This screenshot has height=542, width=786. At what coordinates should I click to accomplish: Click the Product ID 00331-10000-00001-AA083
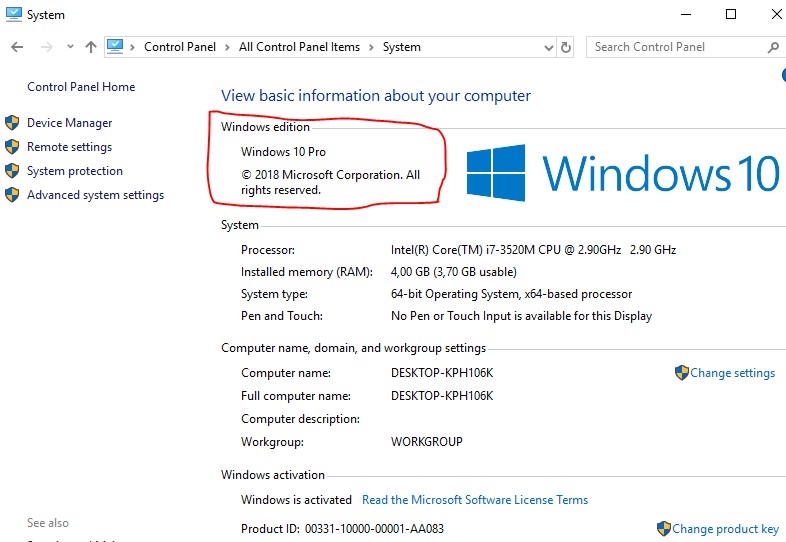tap(374, 529)
